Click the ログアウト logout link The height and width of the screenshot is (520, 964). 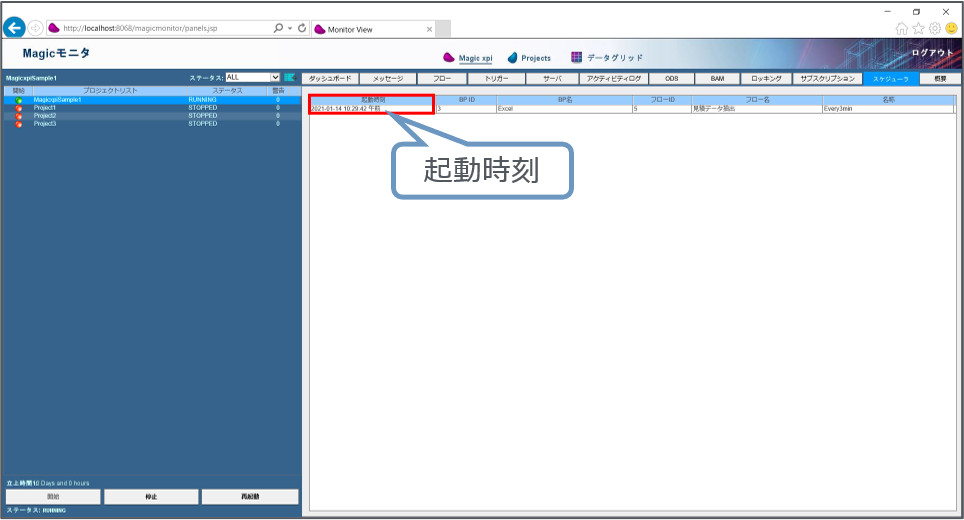click(933, 52)
